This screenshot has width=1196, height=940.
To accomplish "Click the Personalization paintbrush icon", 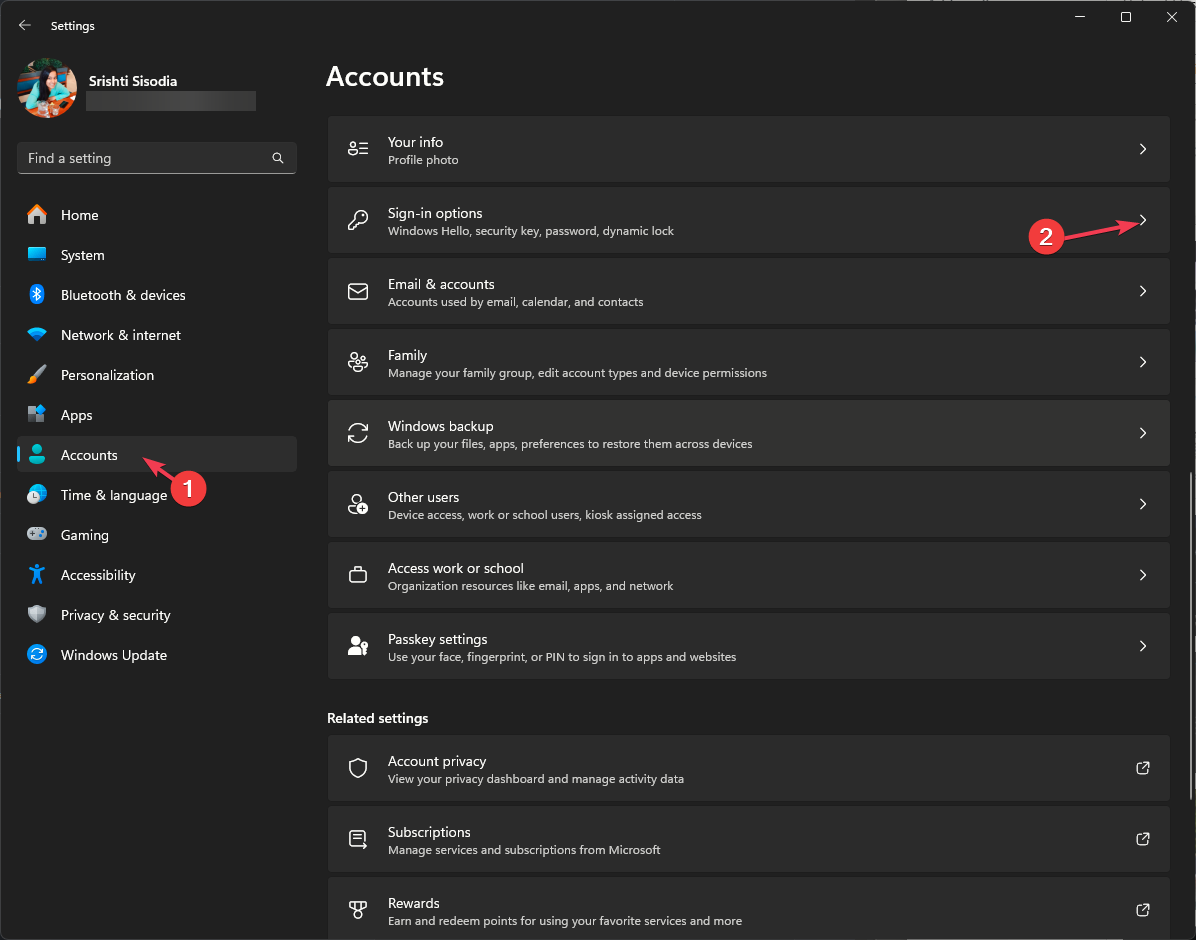I will [x=37, y=375].
